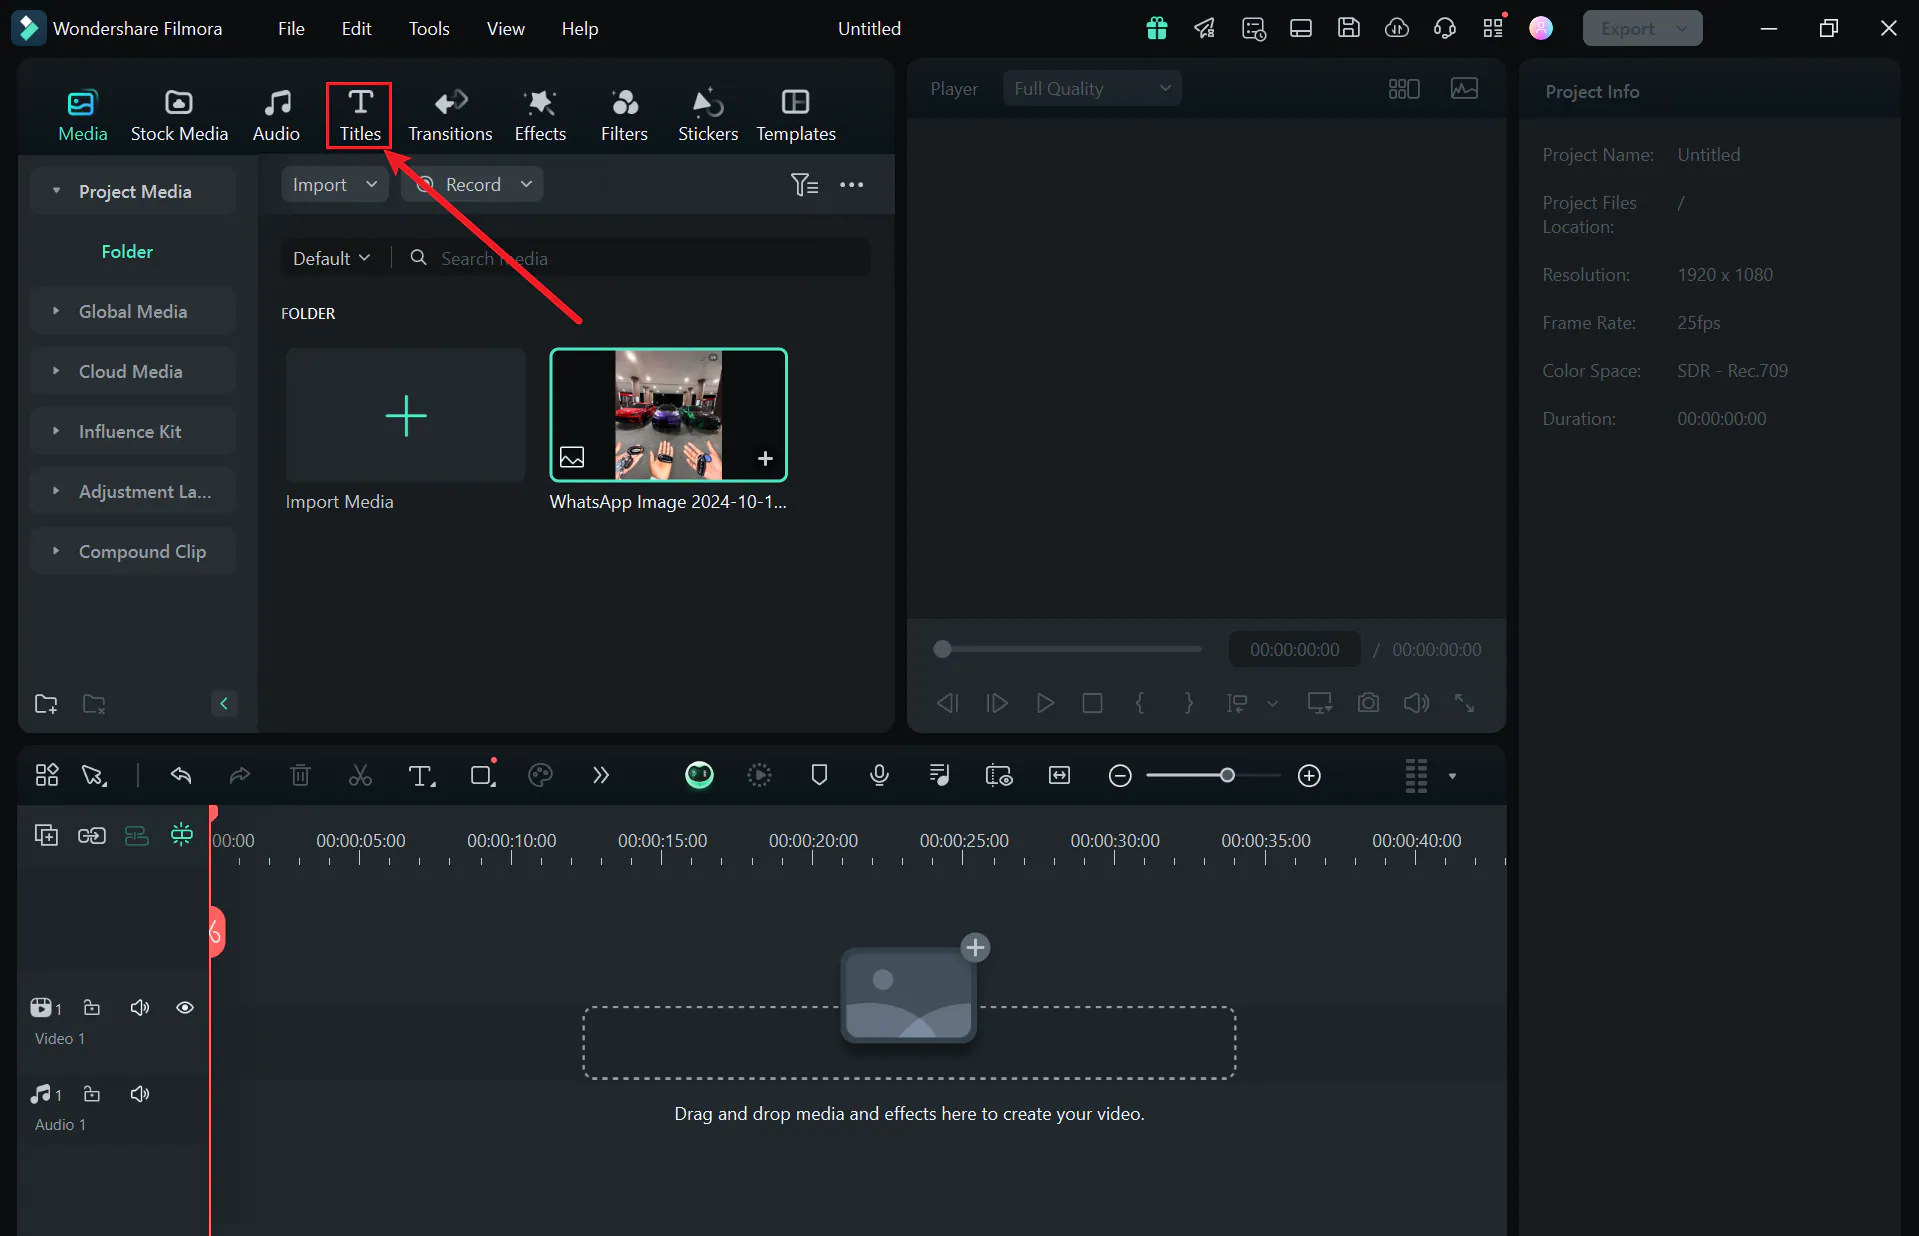Click the Import Media plus tile
Screen dimensions: 1919x1236
[406, 415]
